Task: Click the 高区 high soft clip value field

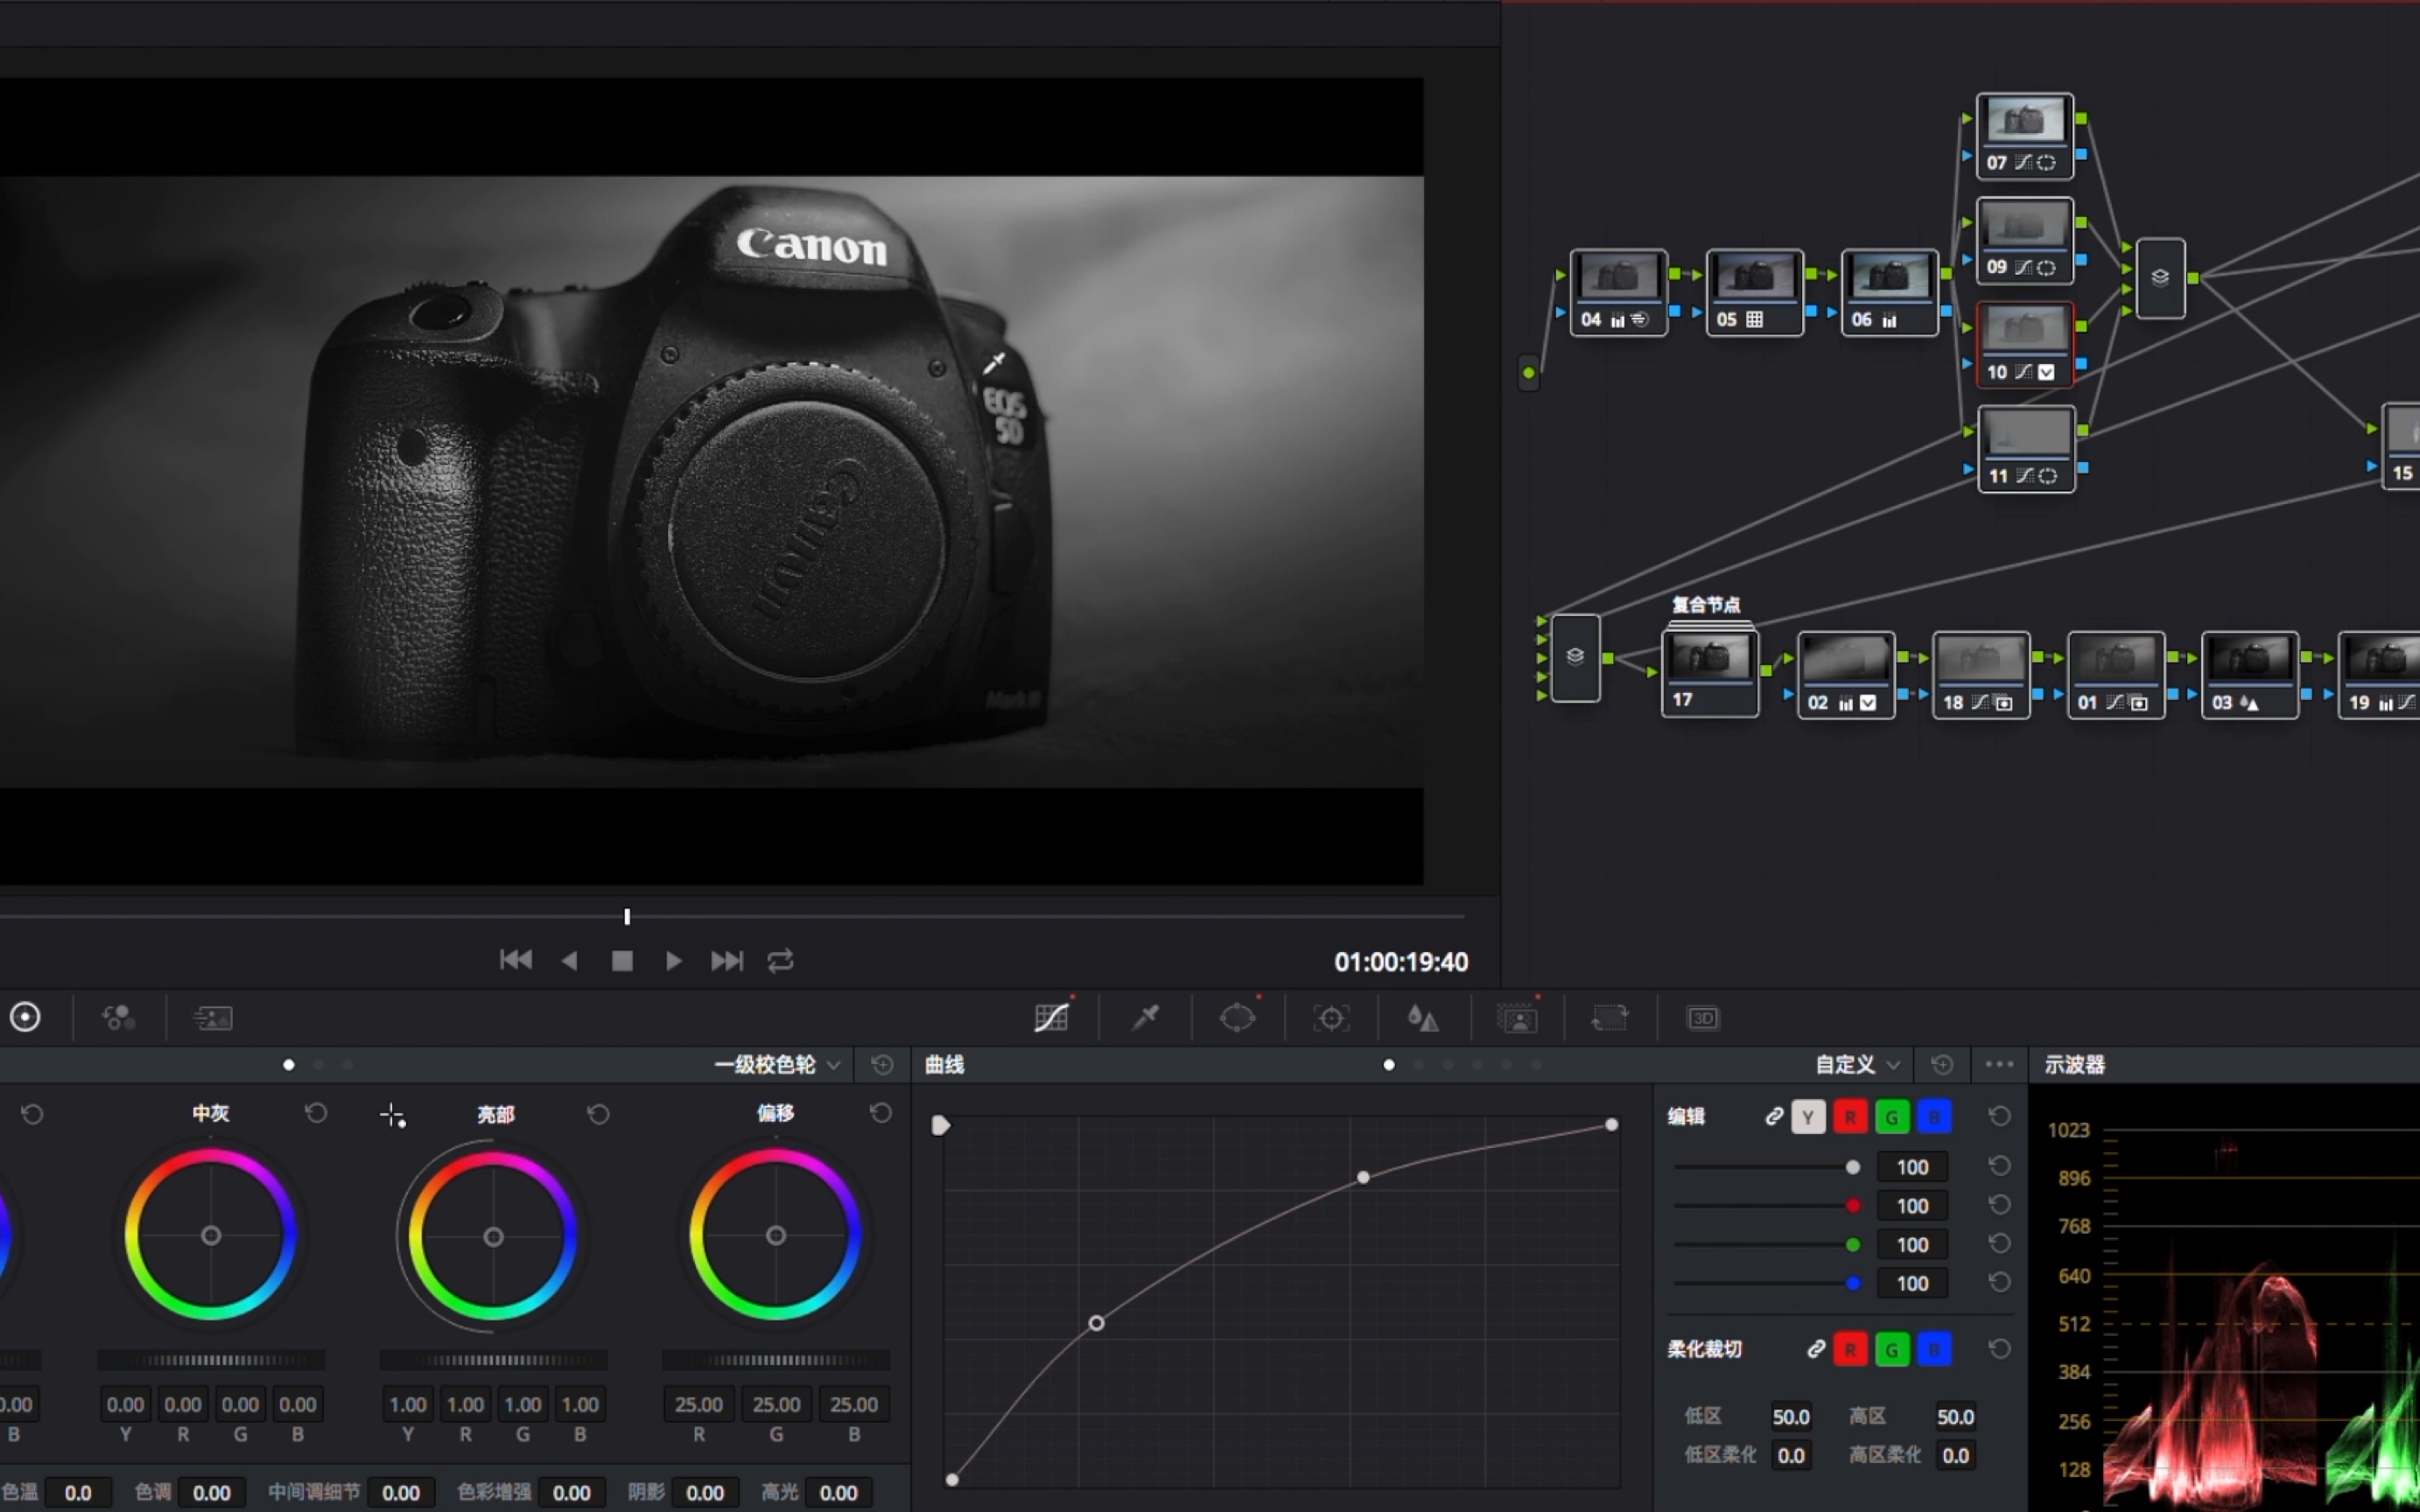Action: [1955, 1417]
